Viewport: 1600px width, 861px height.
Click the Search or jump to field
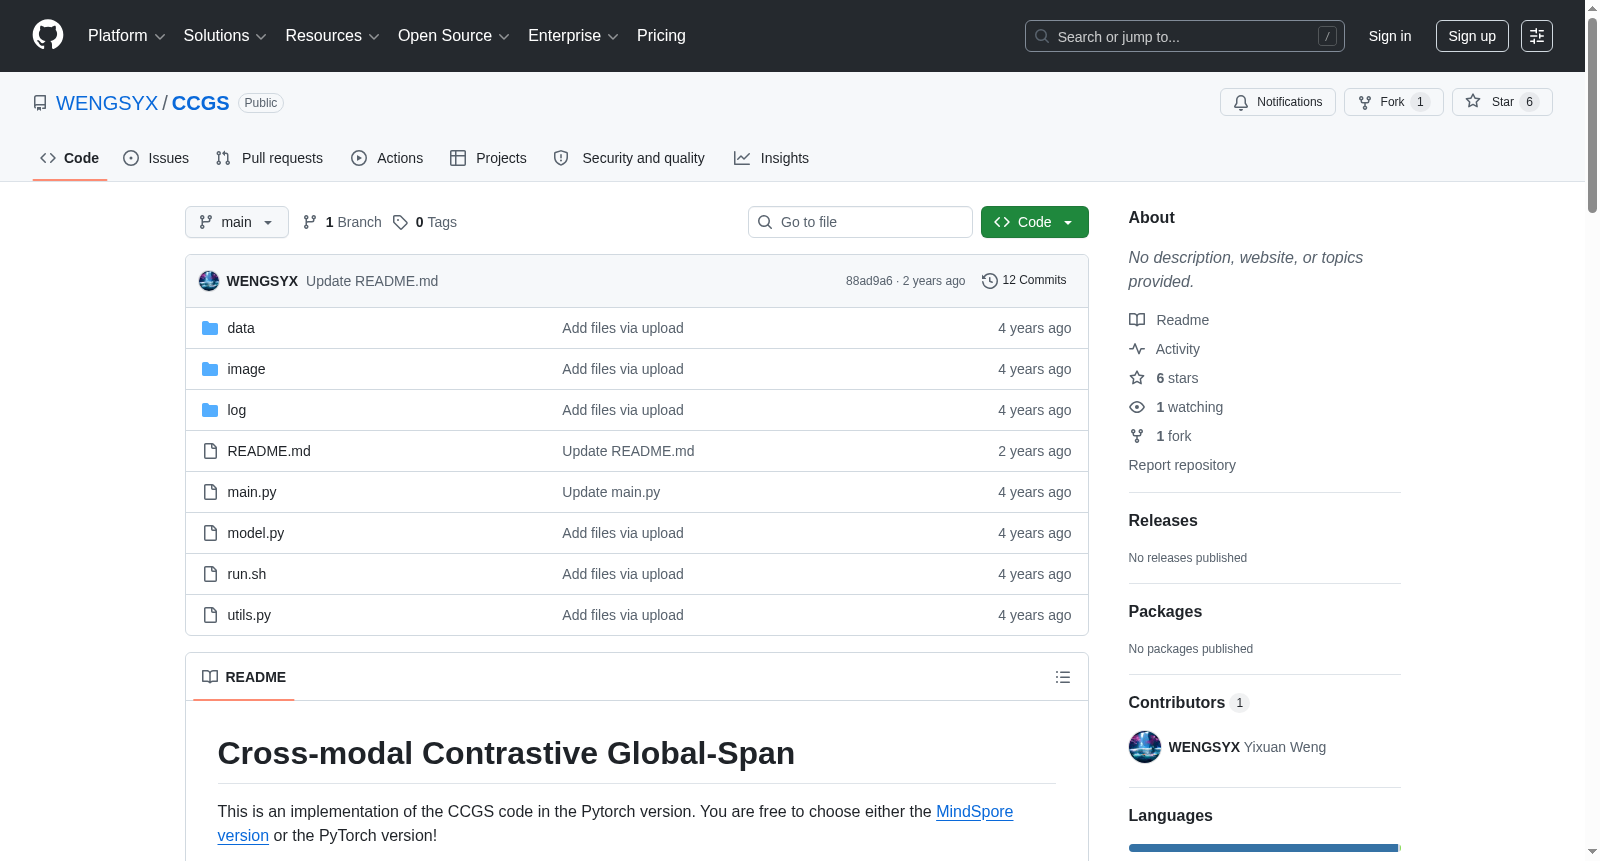pyautogui.click(x=1185, y=36)
